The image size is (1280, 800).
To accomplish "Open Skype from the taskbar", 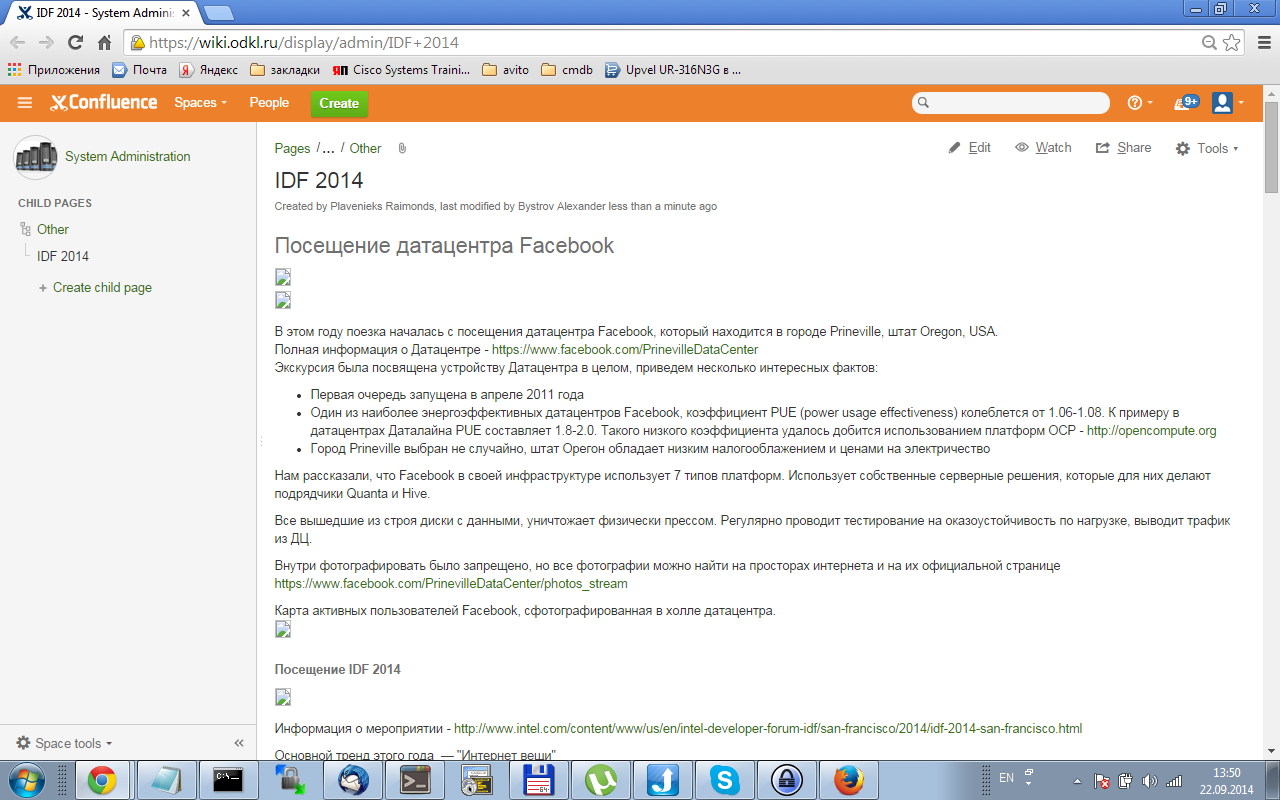I will [724, 780].
